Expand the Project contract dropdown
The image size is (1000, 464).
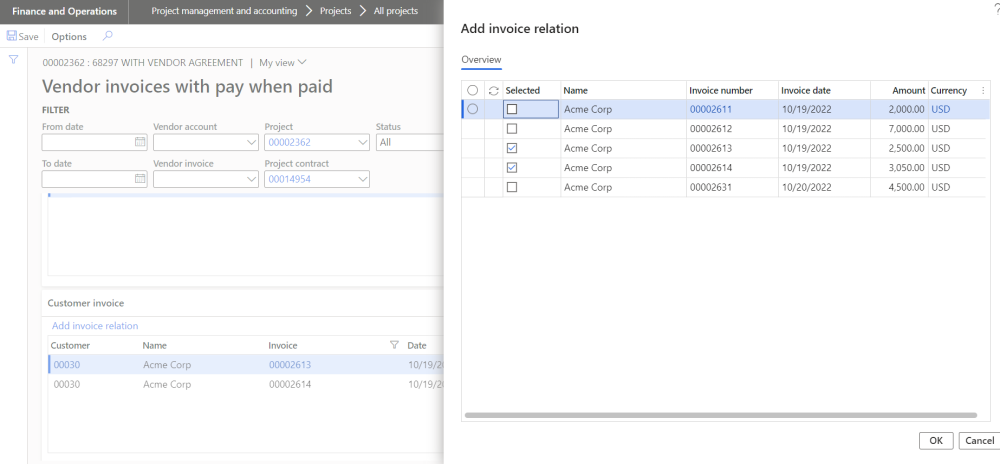pyautogui.click(x=361, y=179)
